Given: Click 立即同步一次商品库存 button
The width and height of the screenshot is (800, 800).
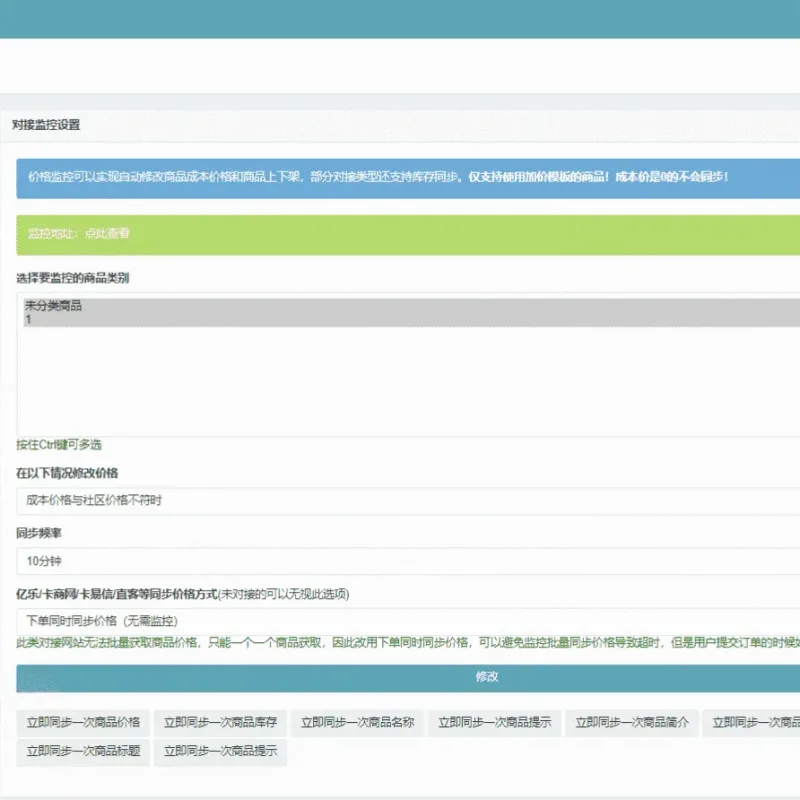Looking at the screenshot, I should click(220, 722).
